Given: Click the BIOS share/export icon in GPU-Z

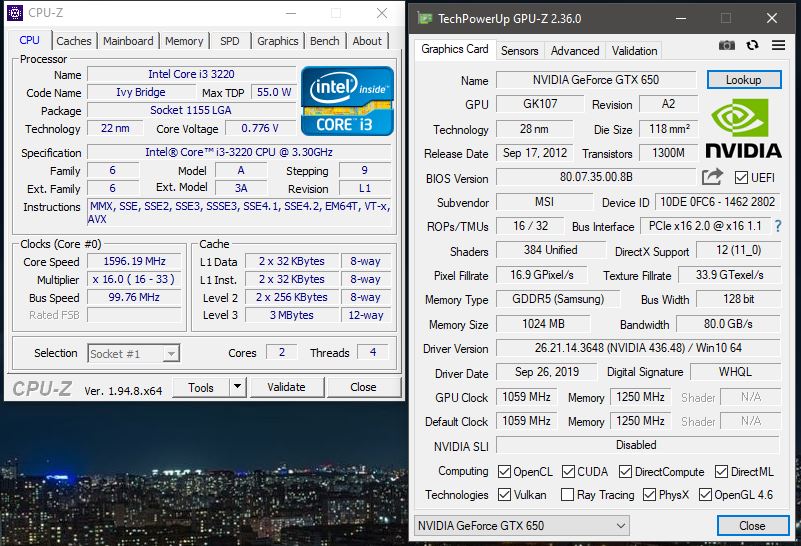Looking at the screenshot, I should (713, 177).
